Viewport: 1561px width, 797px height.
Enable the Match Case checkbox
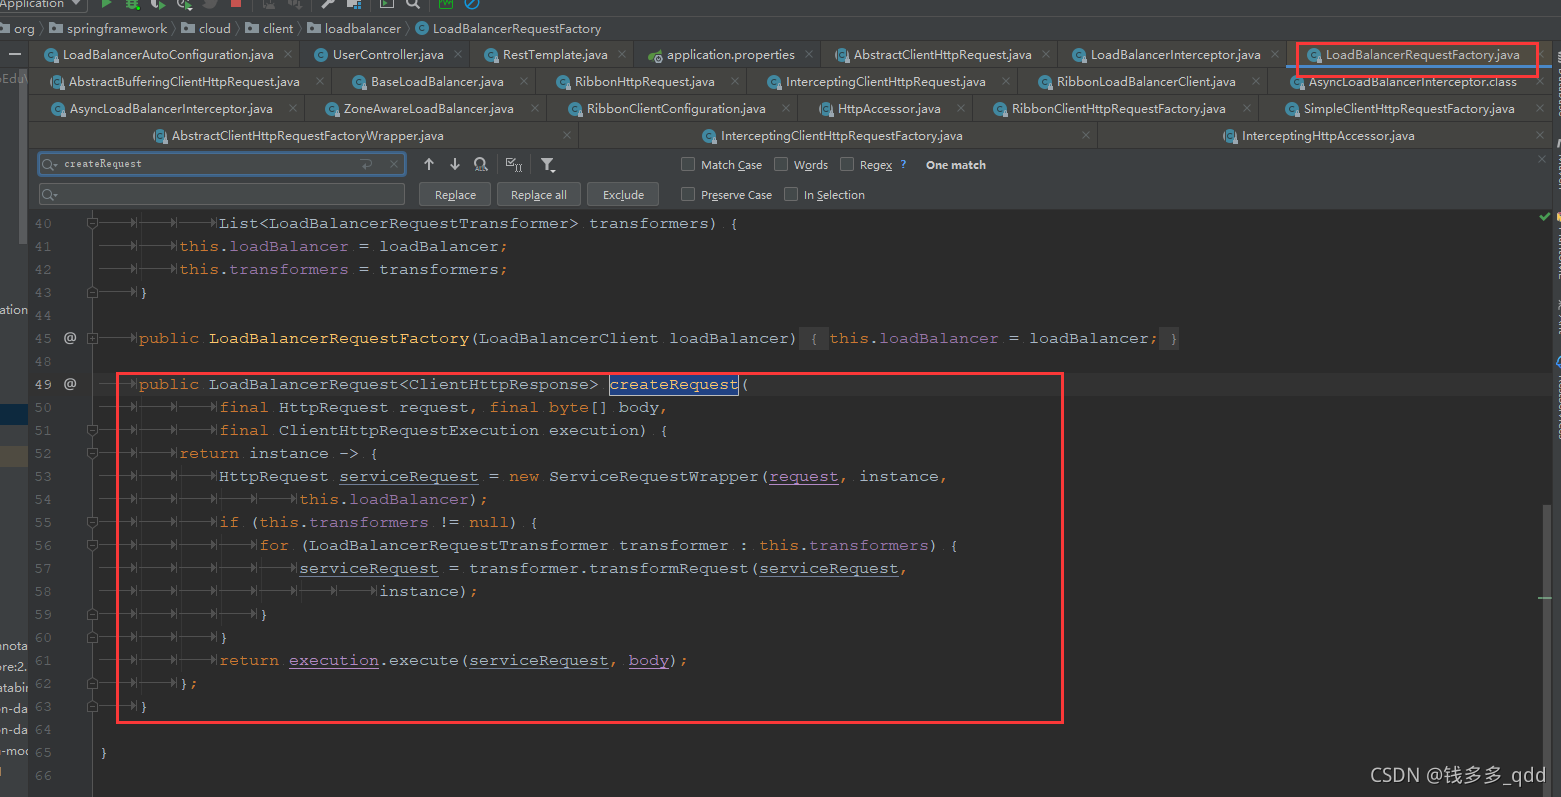pyautogui.click(x=688, y=164)
